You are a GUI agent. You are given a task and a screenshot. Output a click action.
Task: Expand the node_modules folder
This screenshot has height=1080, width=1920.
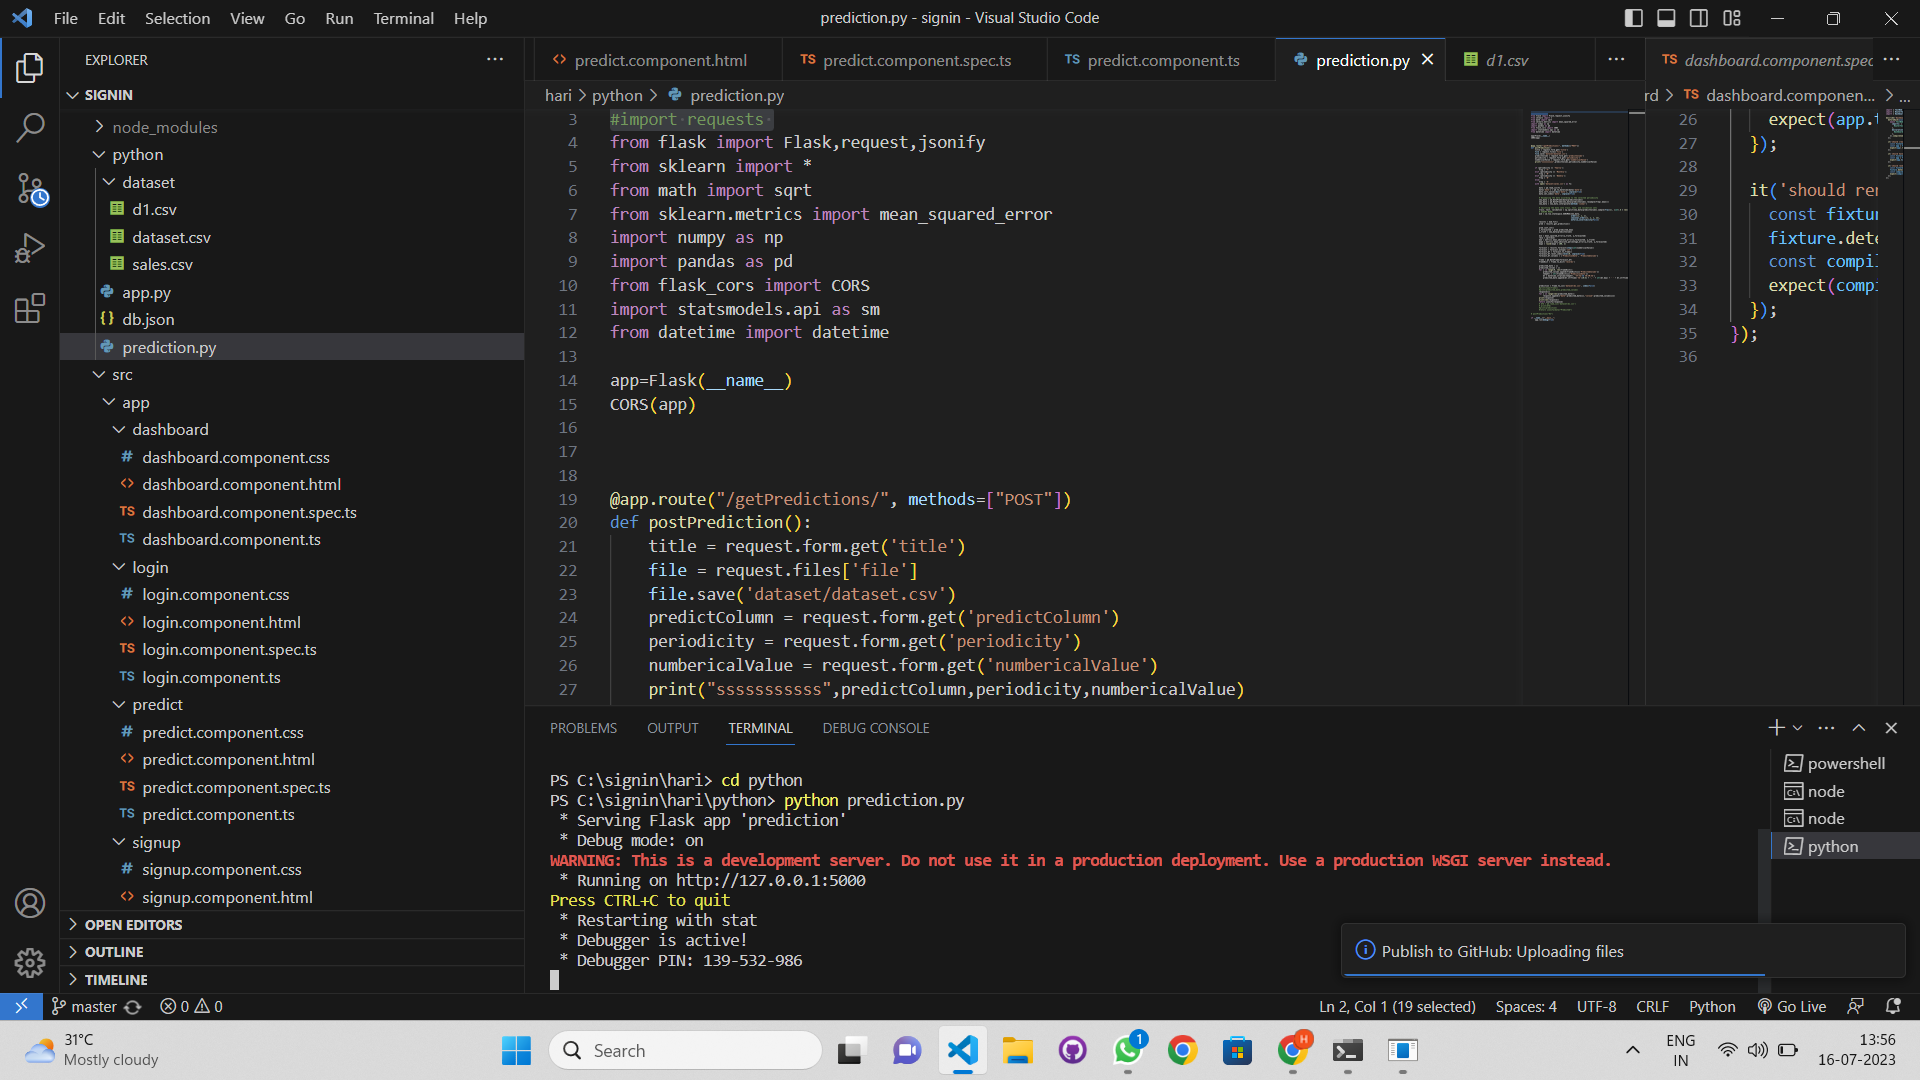coord(164,127)
